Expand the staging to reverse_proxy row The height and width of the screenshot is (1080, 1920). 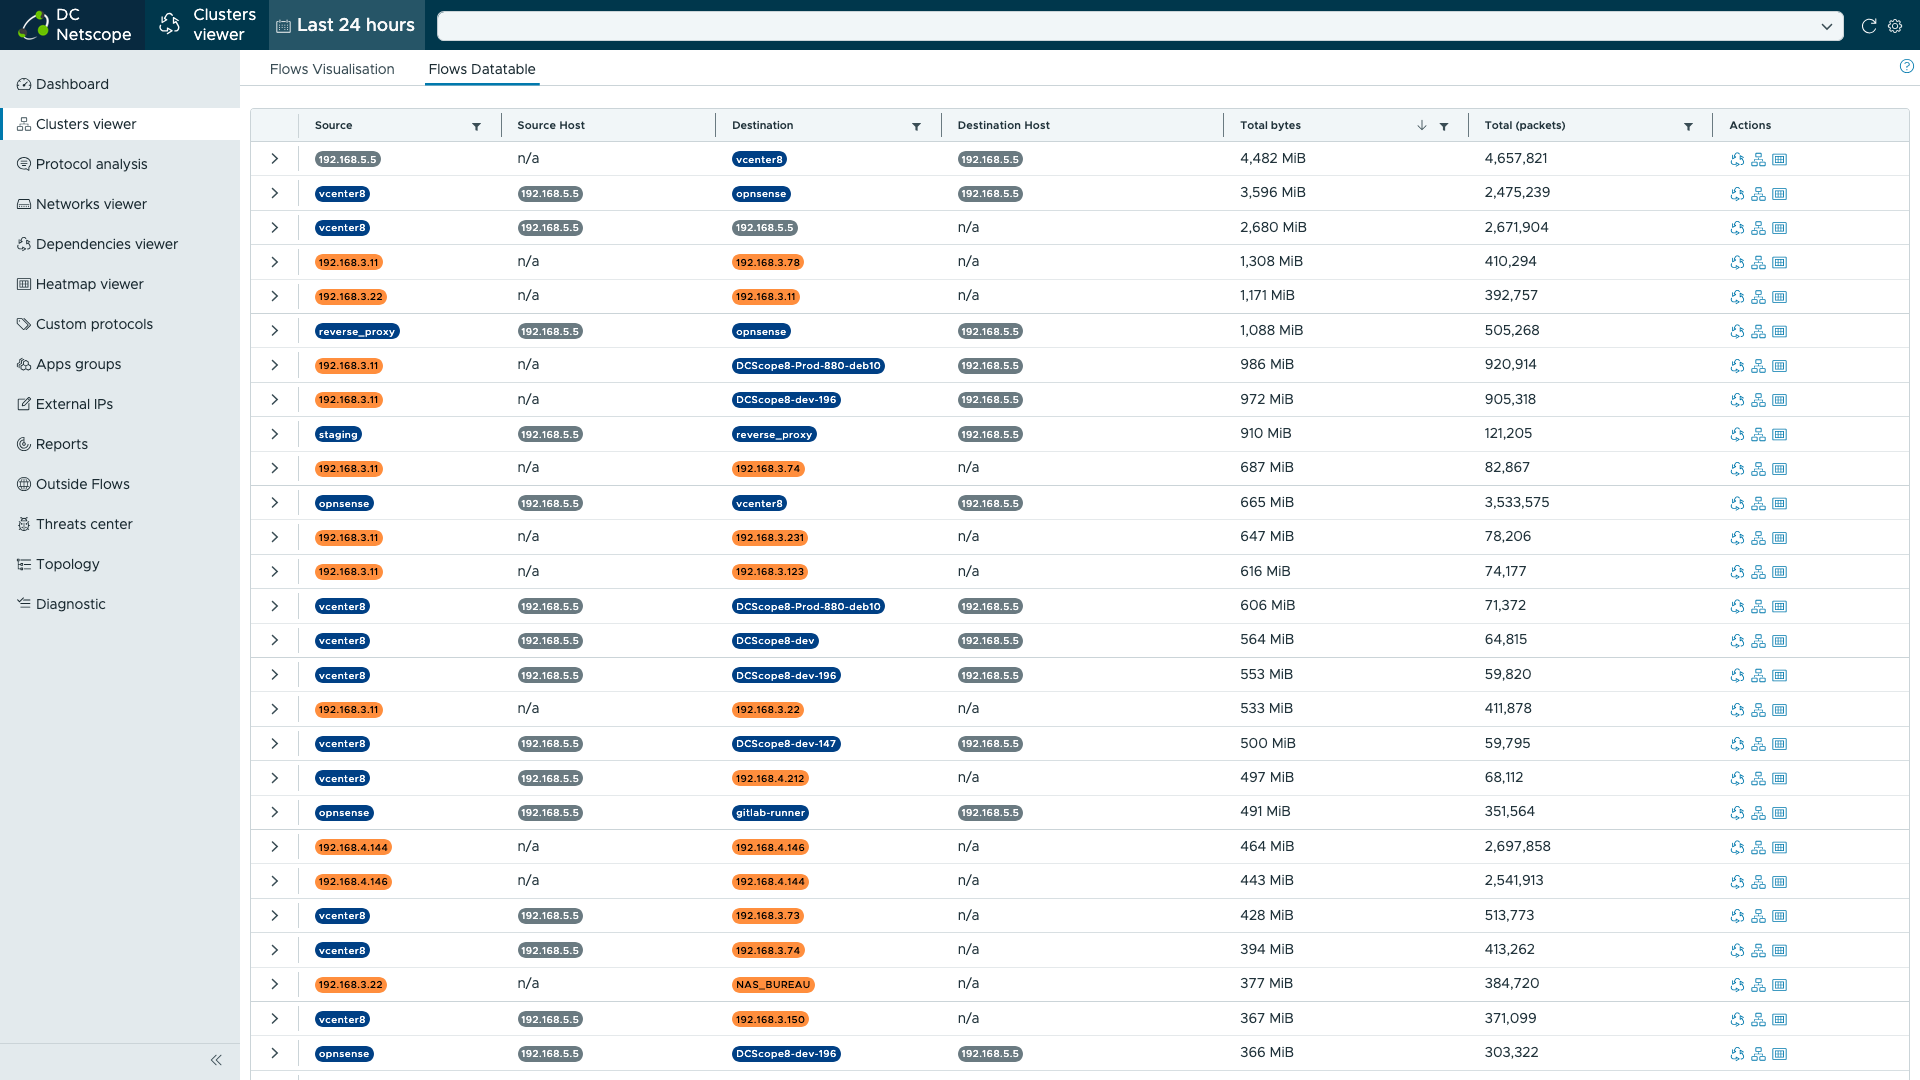274,434
